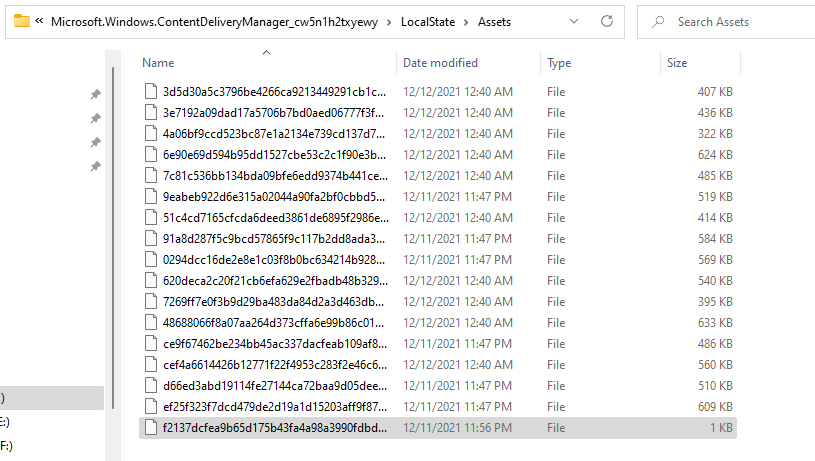Click the chevron after the LocalState breadcrumb
This screenshot has width=815, height=461.
point(466,22)
